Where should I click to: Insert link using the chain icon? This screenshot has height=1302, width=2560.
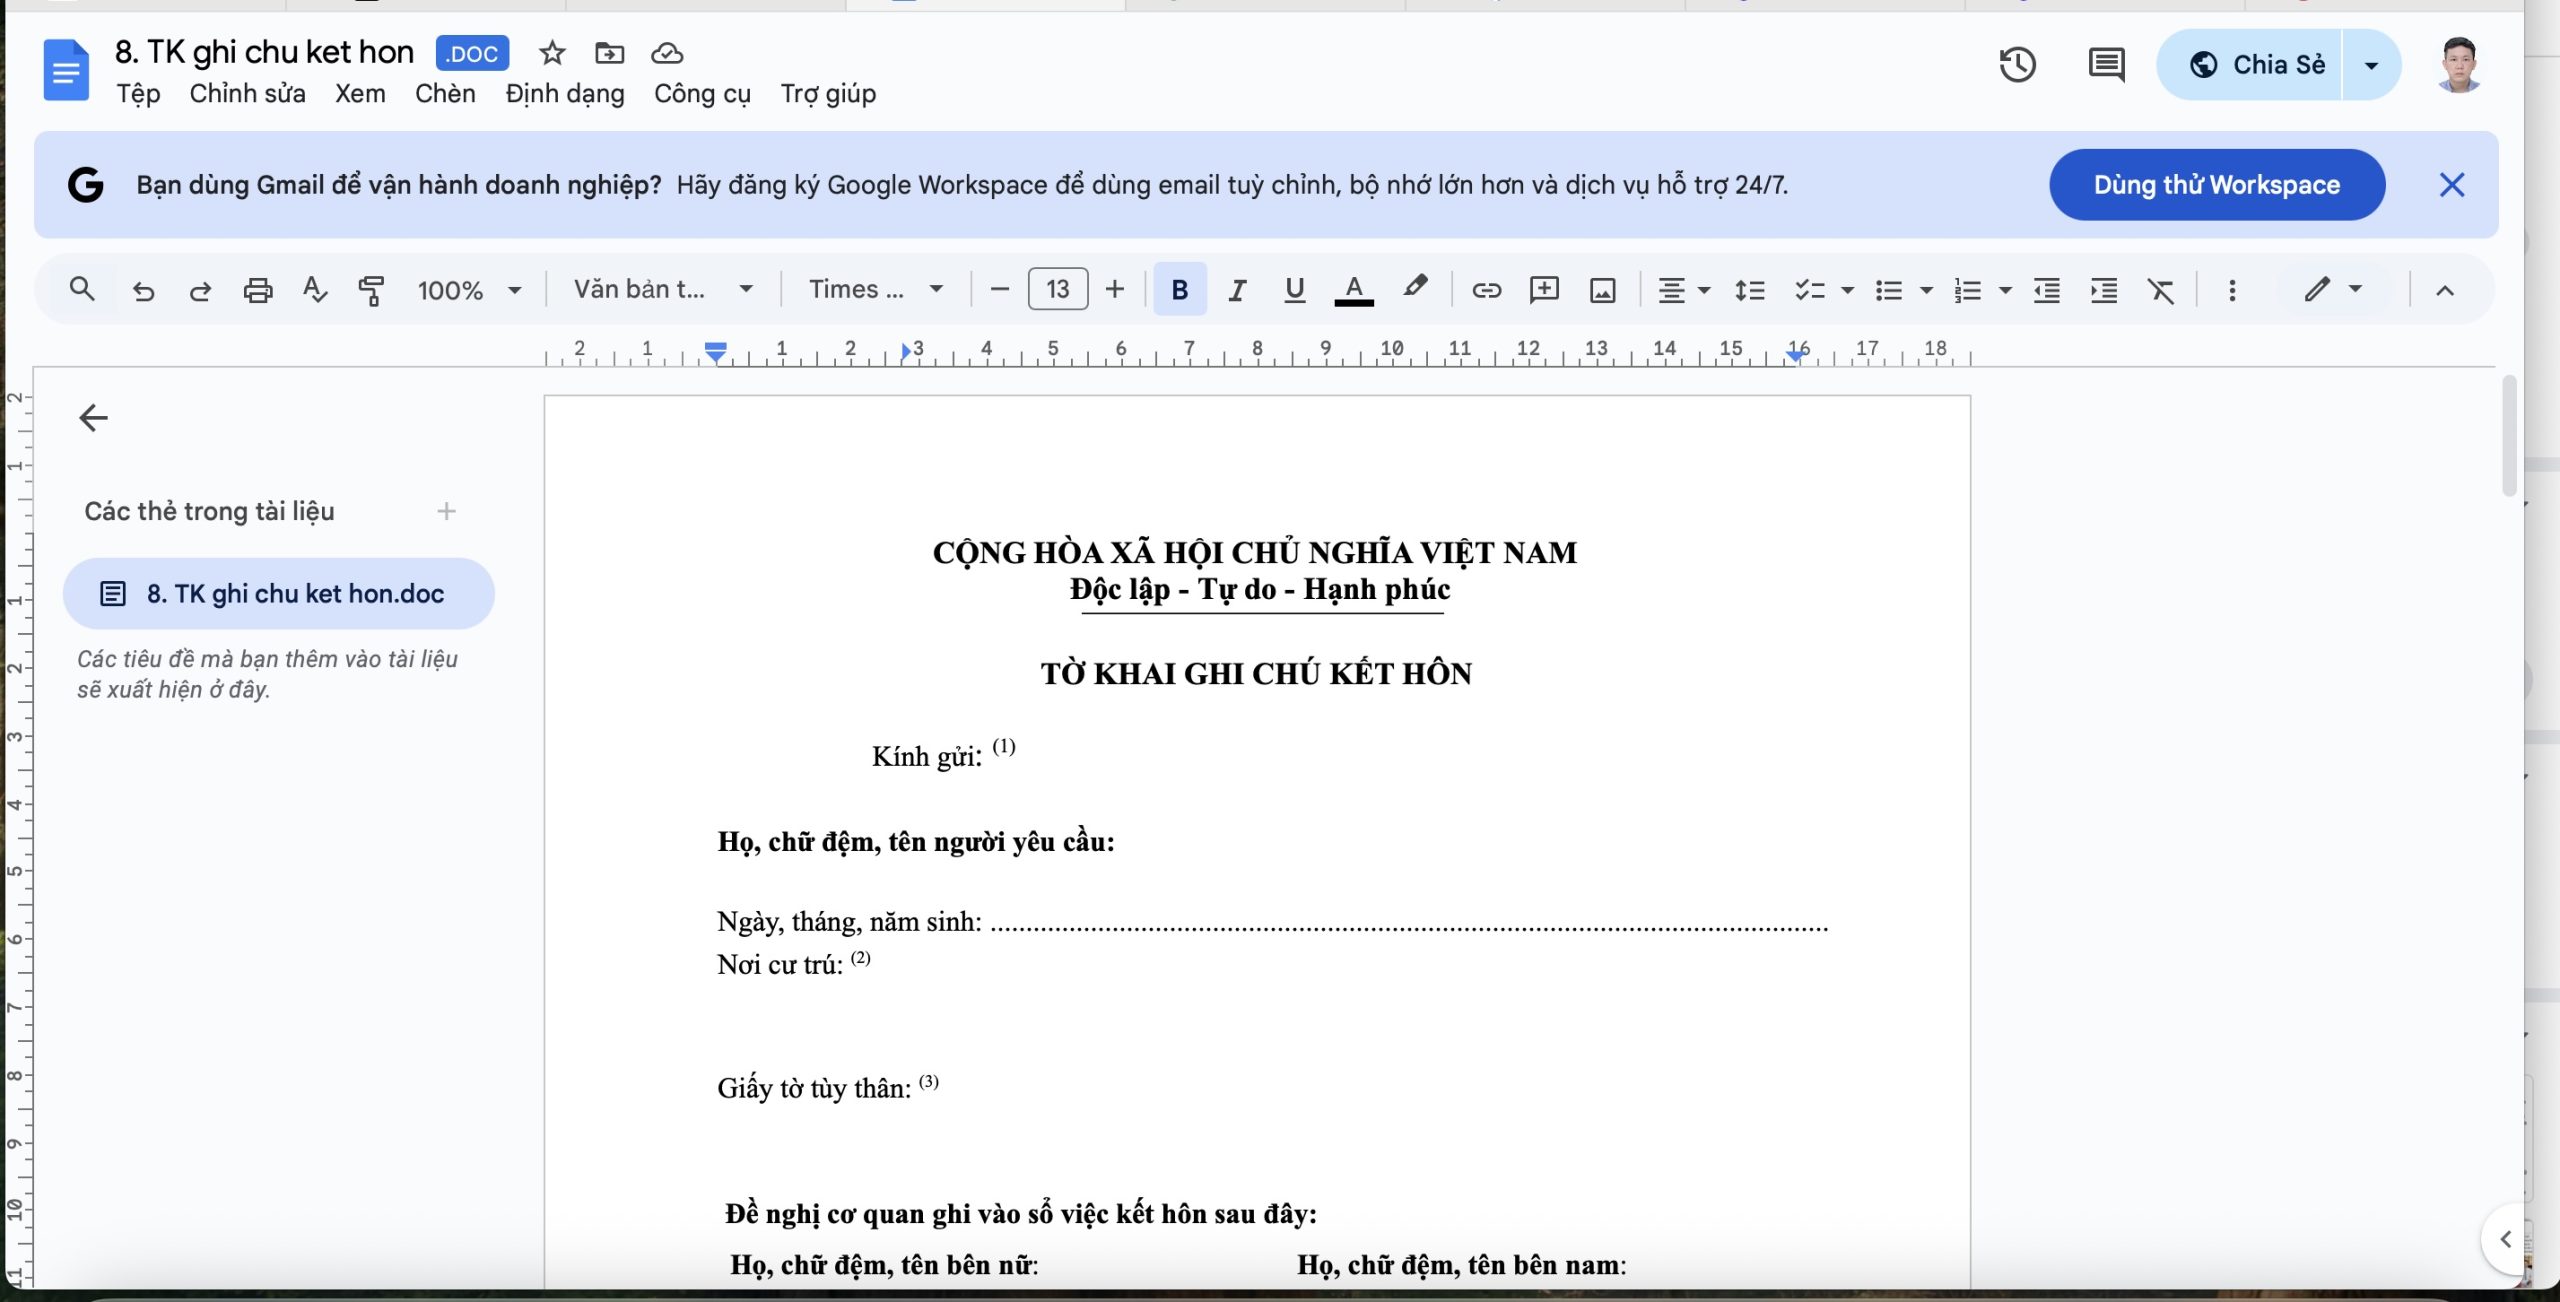[1486, 290]
